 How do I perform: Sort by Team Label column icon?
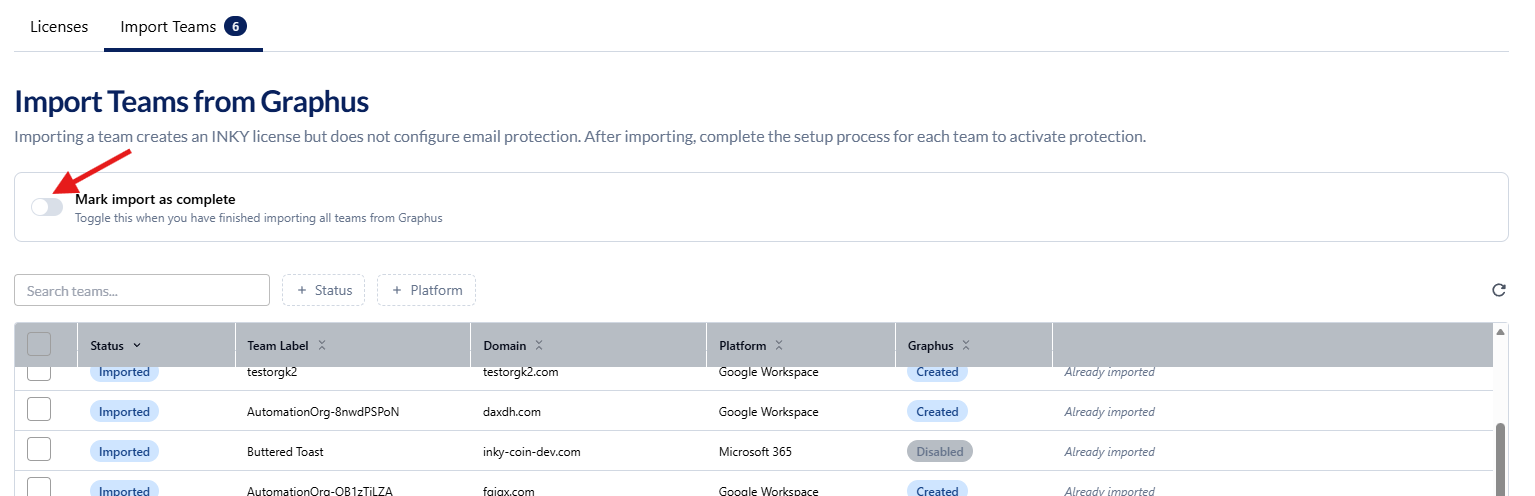(322, 346)
